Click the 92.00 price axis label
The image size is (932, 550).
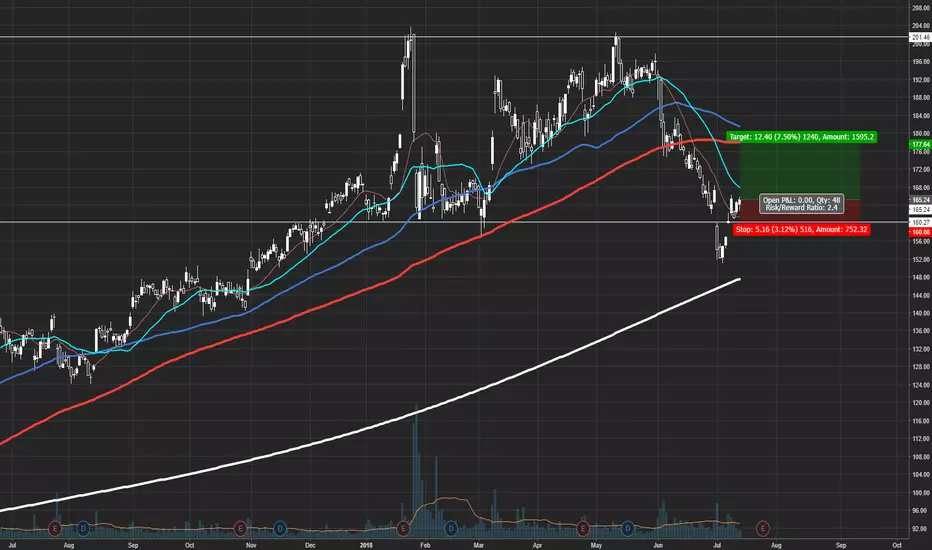point(921,529)
